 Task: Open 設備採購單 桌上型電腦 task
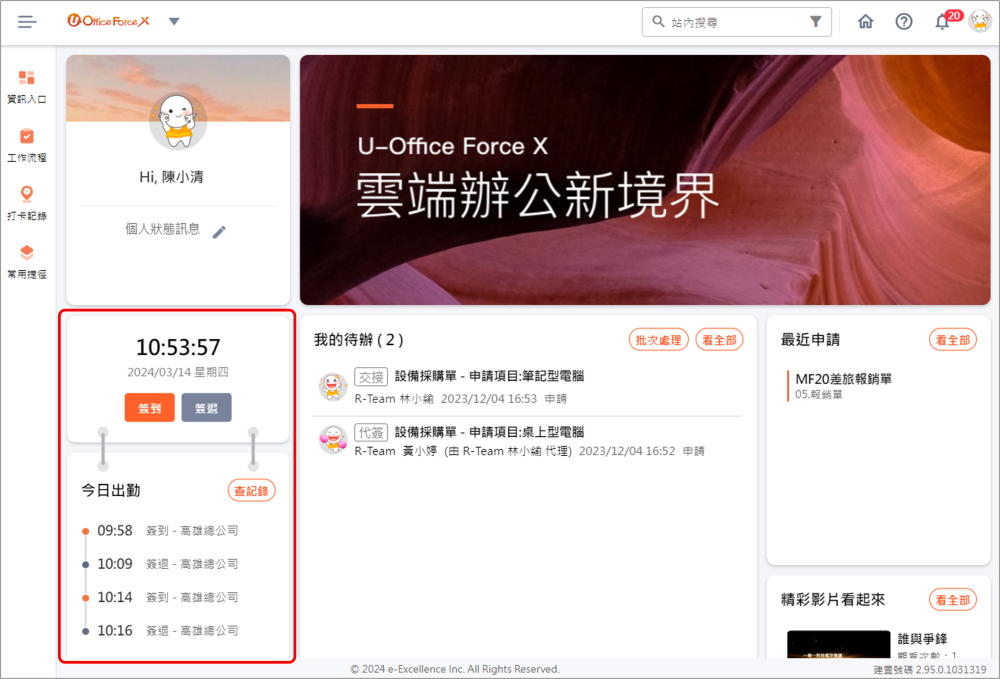coord(489,432)
